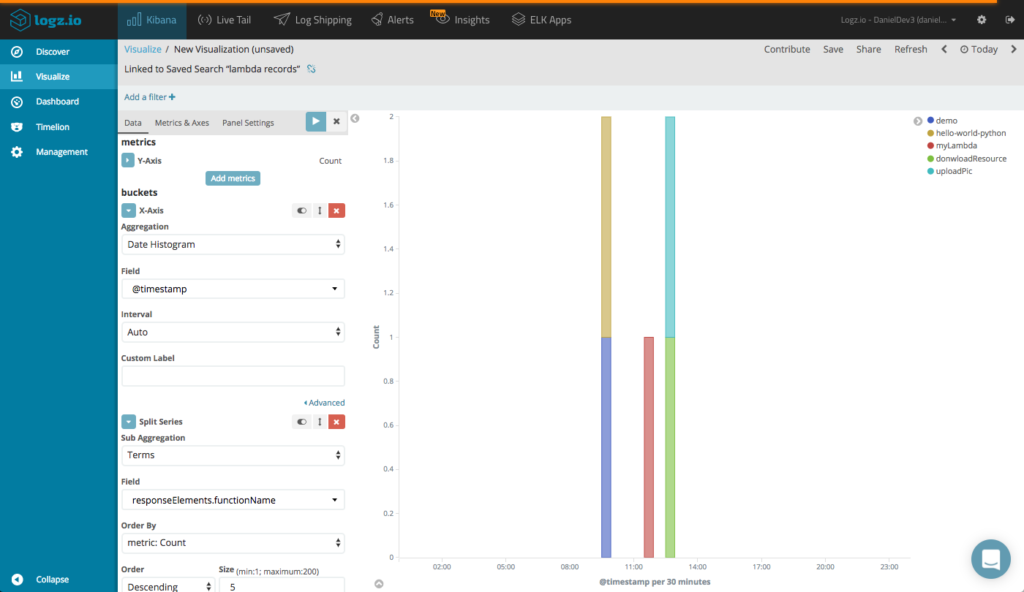This screenshot has height=592, width=1024.
Task: Open the chat support bubble
Action: (990, 559)
